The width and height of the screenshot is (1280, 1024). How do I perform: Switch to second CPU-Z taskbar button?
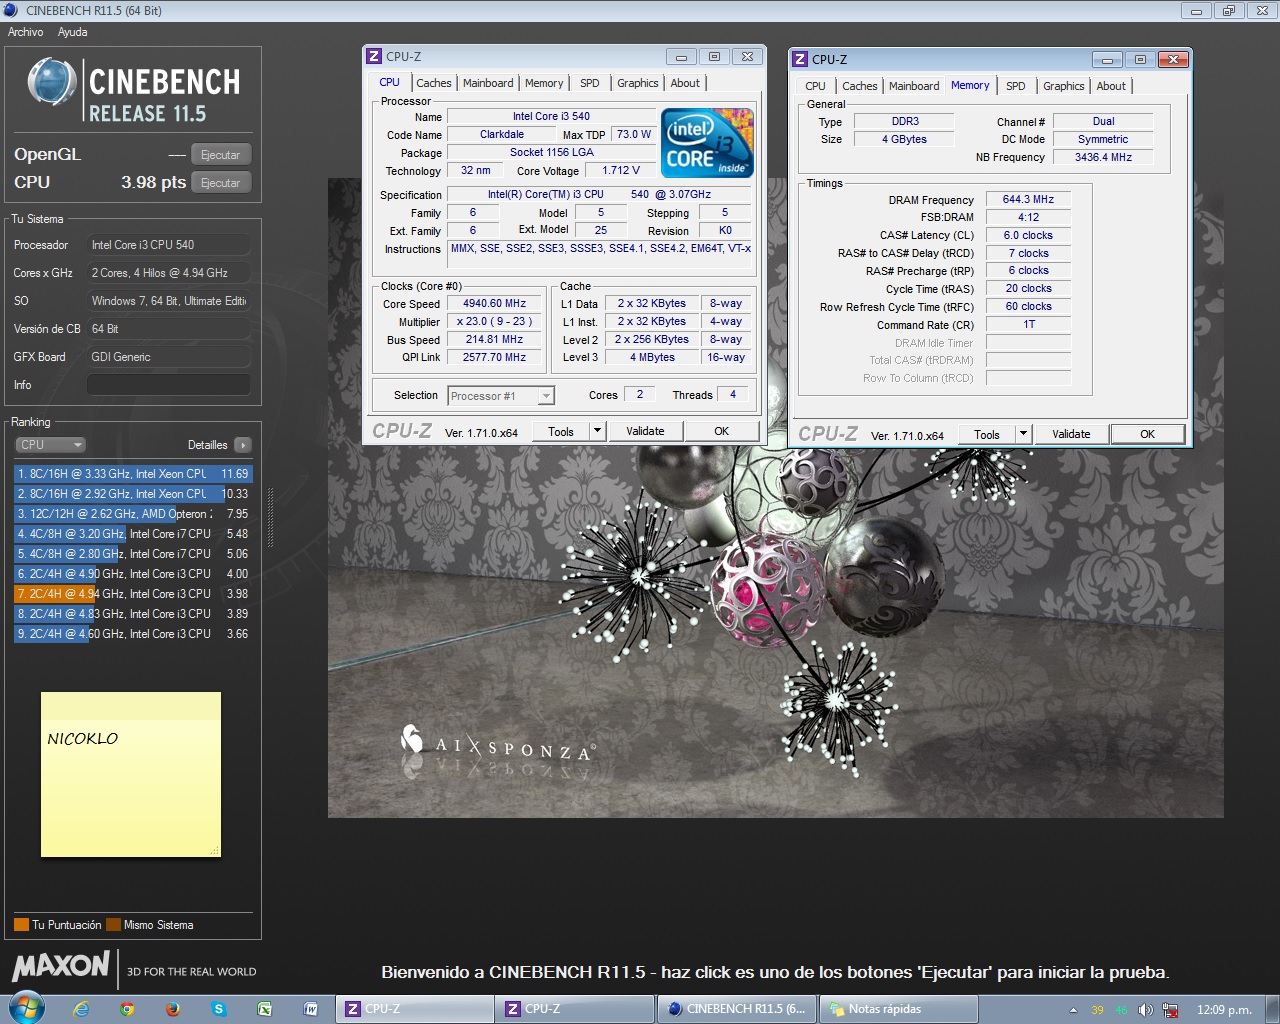575,1009
